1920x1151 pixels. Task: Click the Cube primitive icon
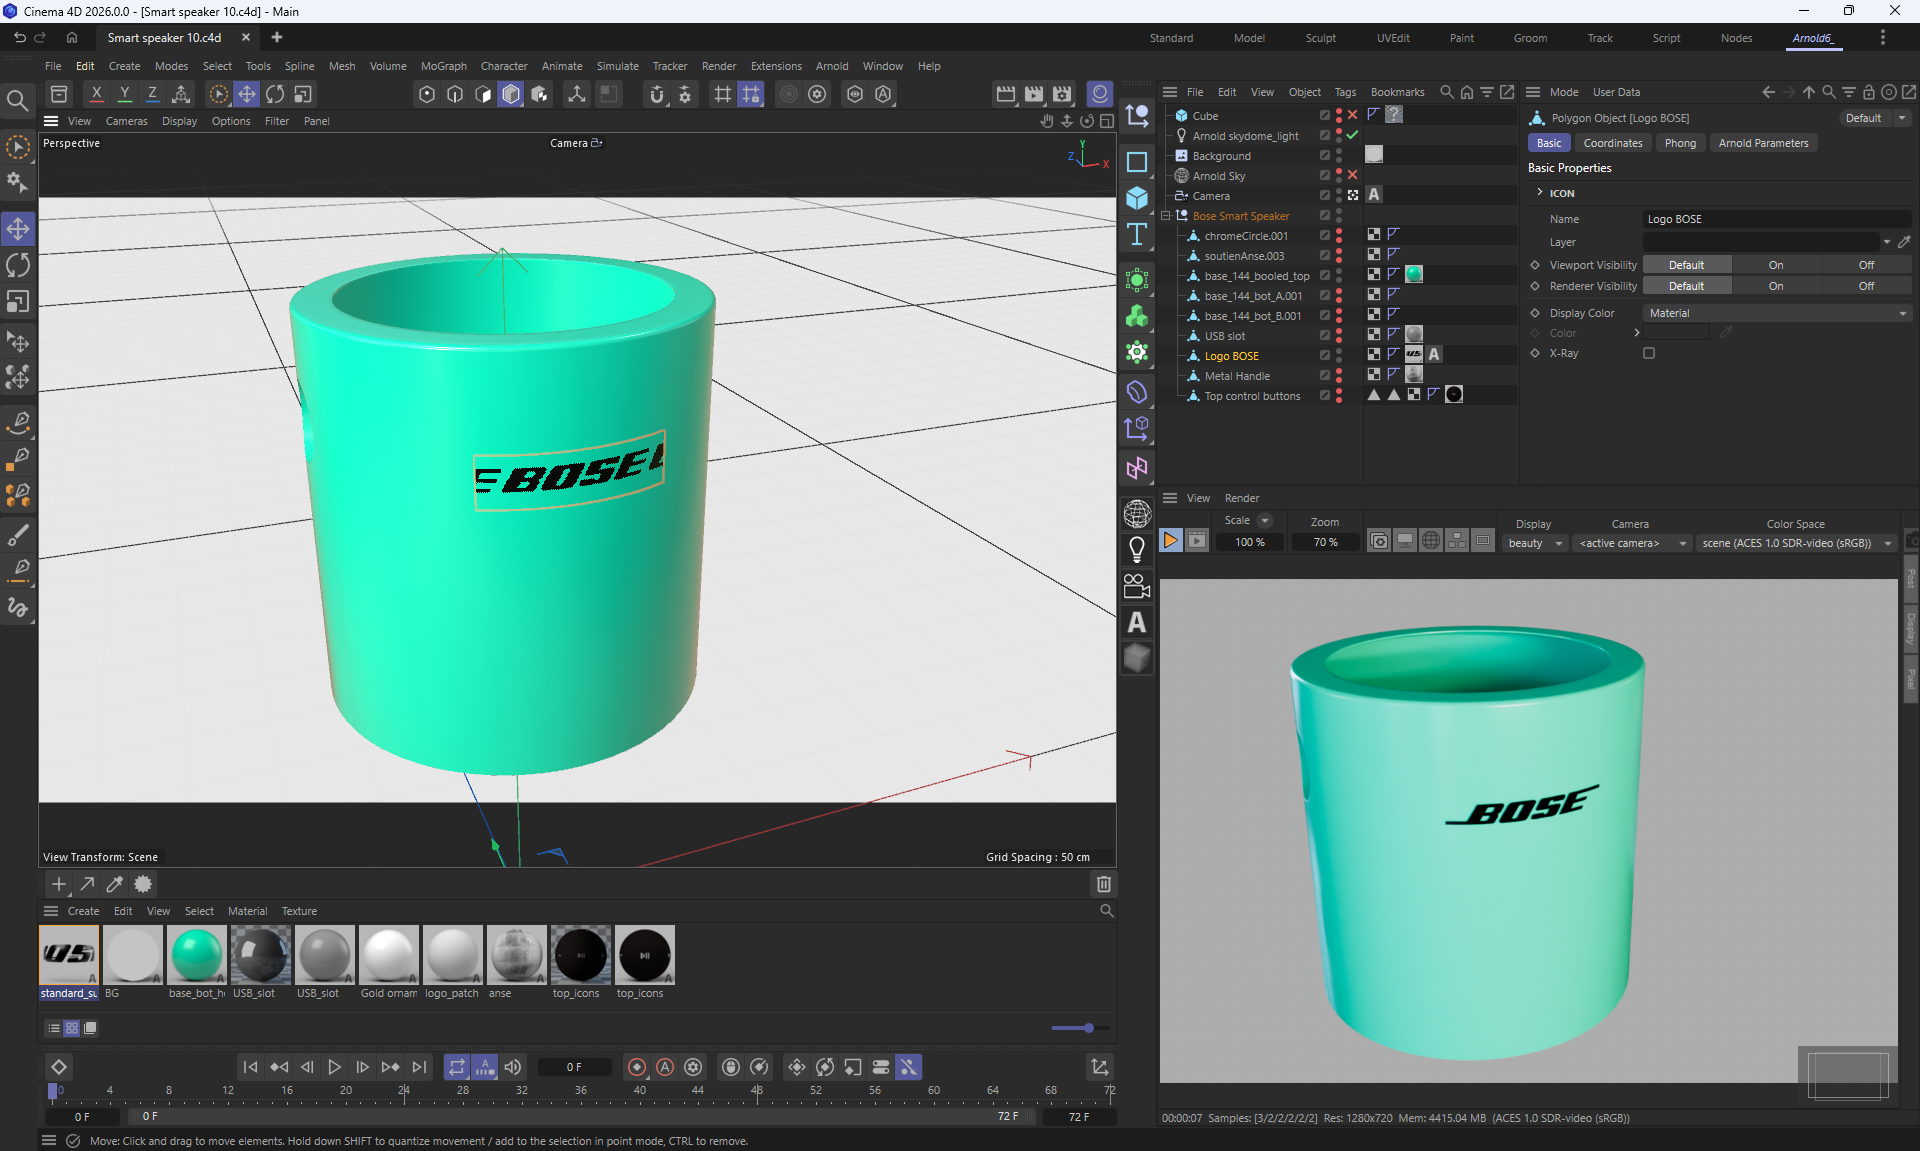click(x=1137, y=198)
